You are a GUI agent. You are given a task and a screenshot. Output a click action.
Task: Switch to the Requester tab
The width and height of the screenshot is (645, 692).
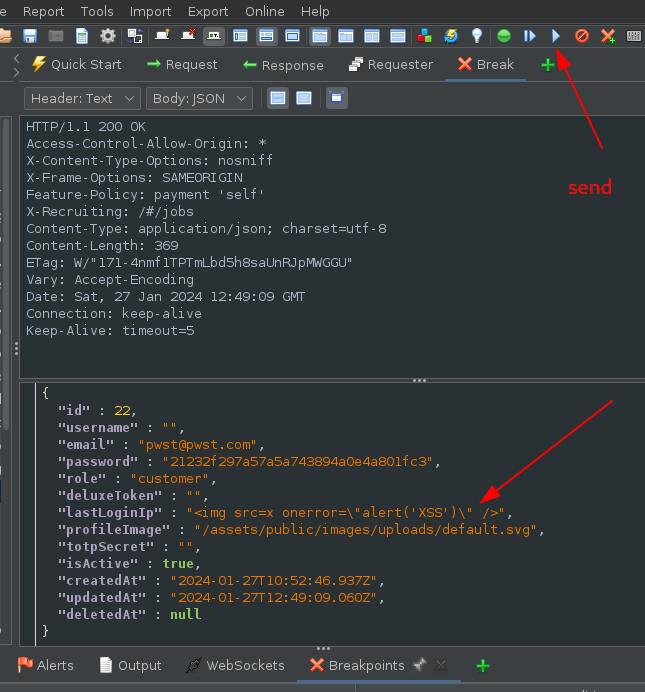(x=390, y=64)
